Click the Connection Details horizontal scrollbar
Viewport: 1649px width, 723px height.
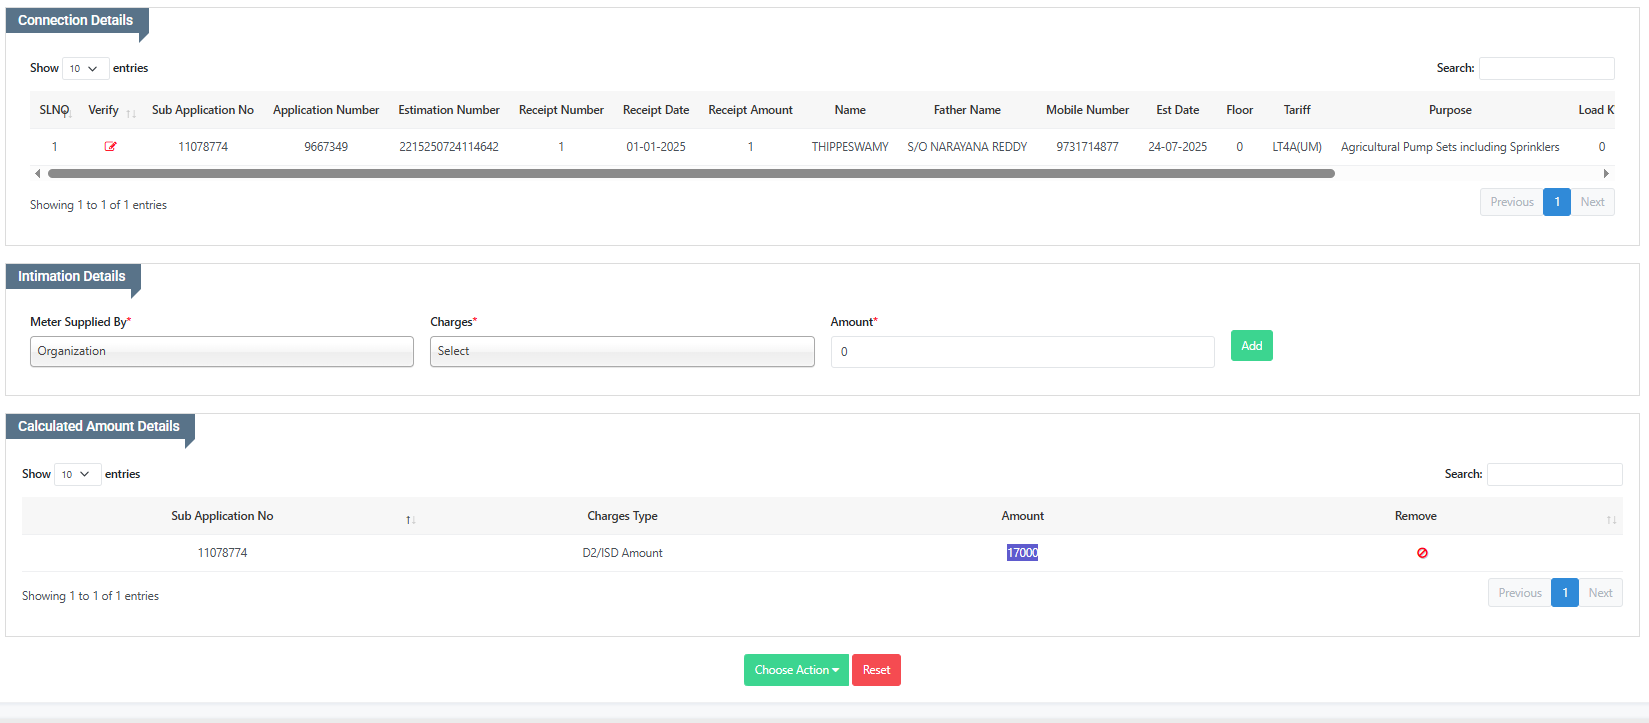pos(690,174)
